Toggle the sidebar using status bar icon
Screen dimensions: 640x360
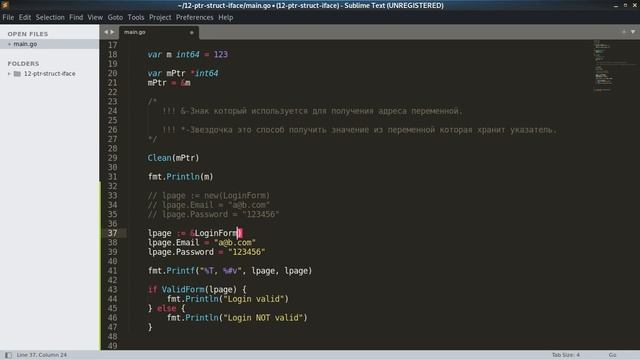click(x=8, y=355)
